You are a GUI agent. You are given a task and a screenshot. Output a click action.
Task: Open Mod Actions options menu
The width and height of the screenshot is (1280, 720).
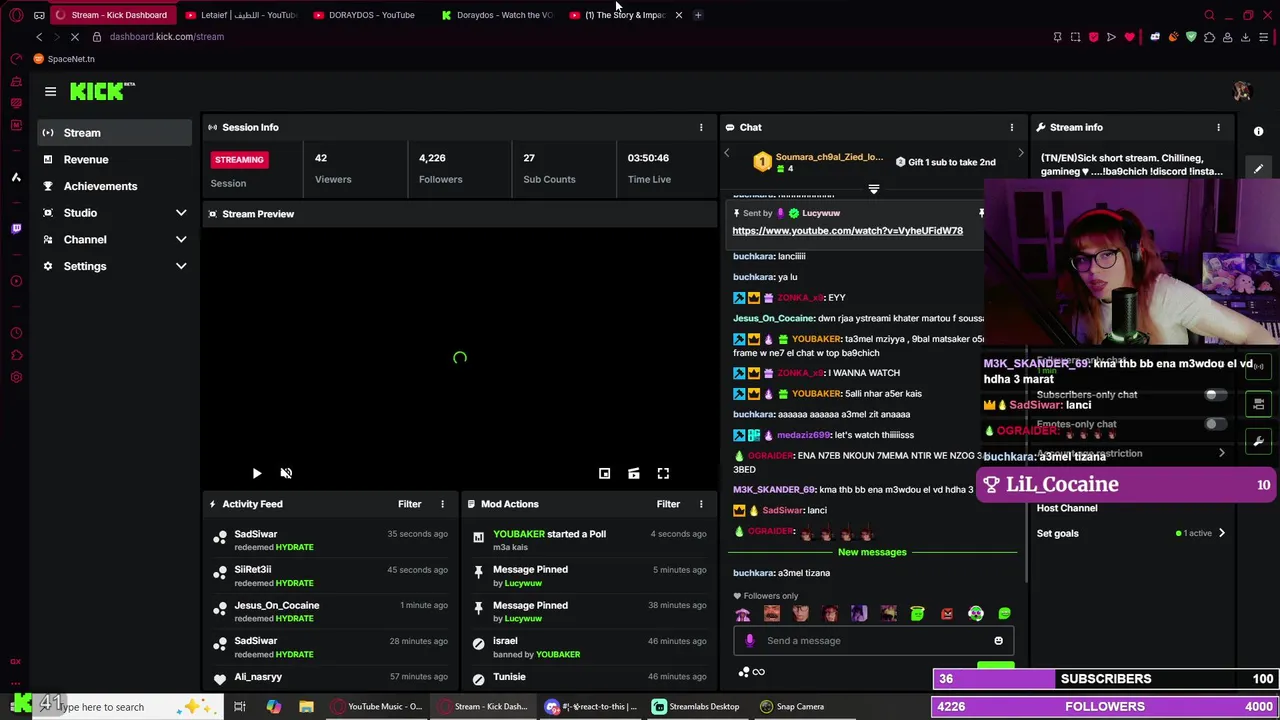click(x=701, y=504)
